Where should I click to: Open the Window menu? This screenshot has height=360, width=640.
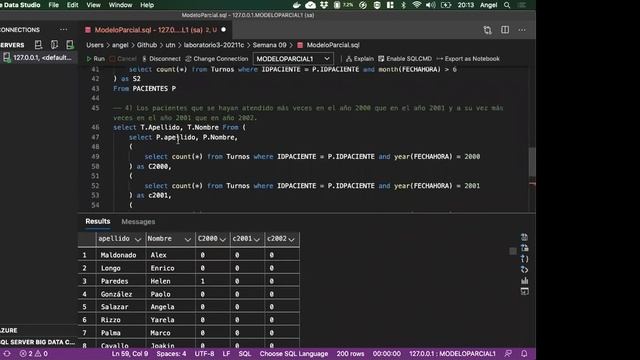coord(120,5)
